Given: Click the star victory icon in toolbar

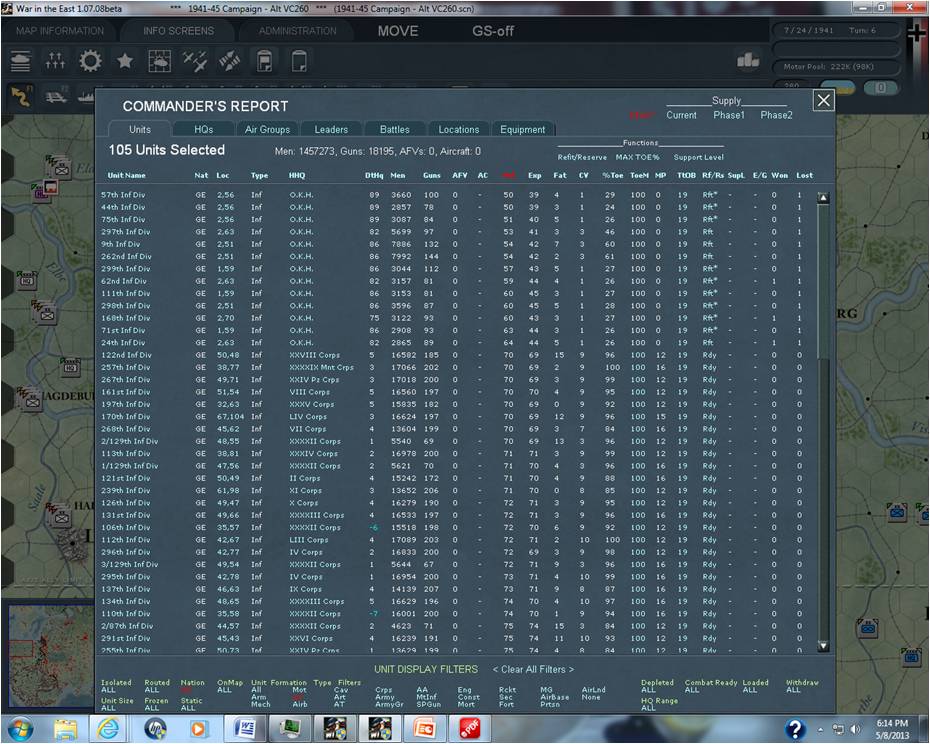Looking at the screenshot, I should 125,61.
